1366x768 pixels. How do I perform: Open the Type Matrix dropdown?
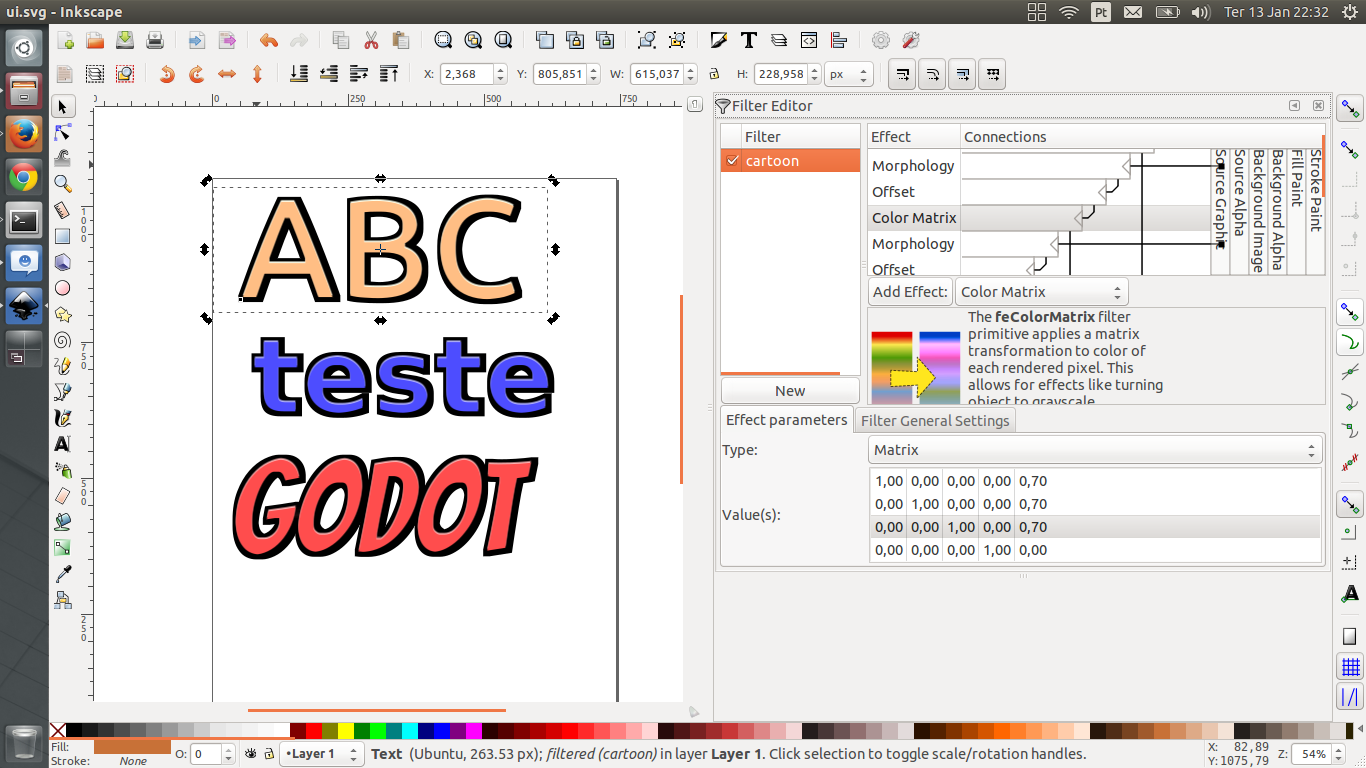click(1095, 450)
